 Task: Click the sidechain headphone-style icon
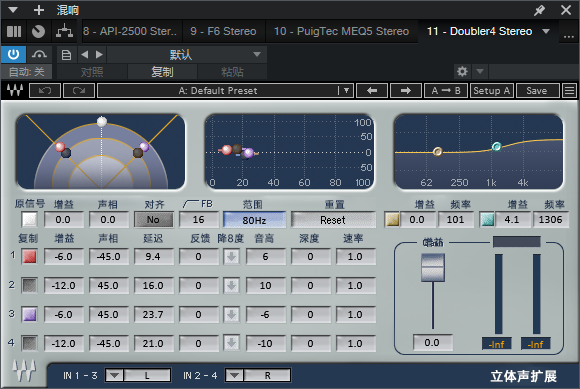coord(39,55)
